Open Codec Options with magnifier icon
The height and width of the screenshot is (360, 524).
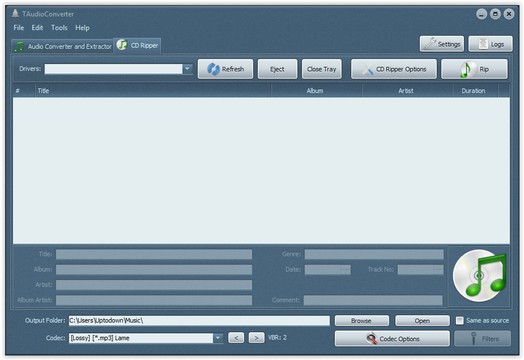pyautogui.click(x=392, y=339)
